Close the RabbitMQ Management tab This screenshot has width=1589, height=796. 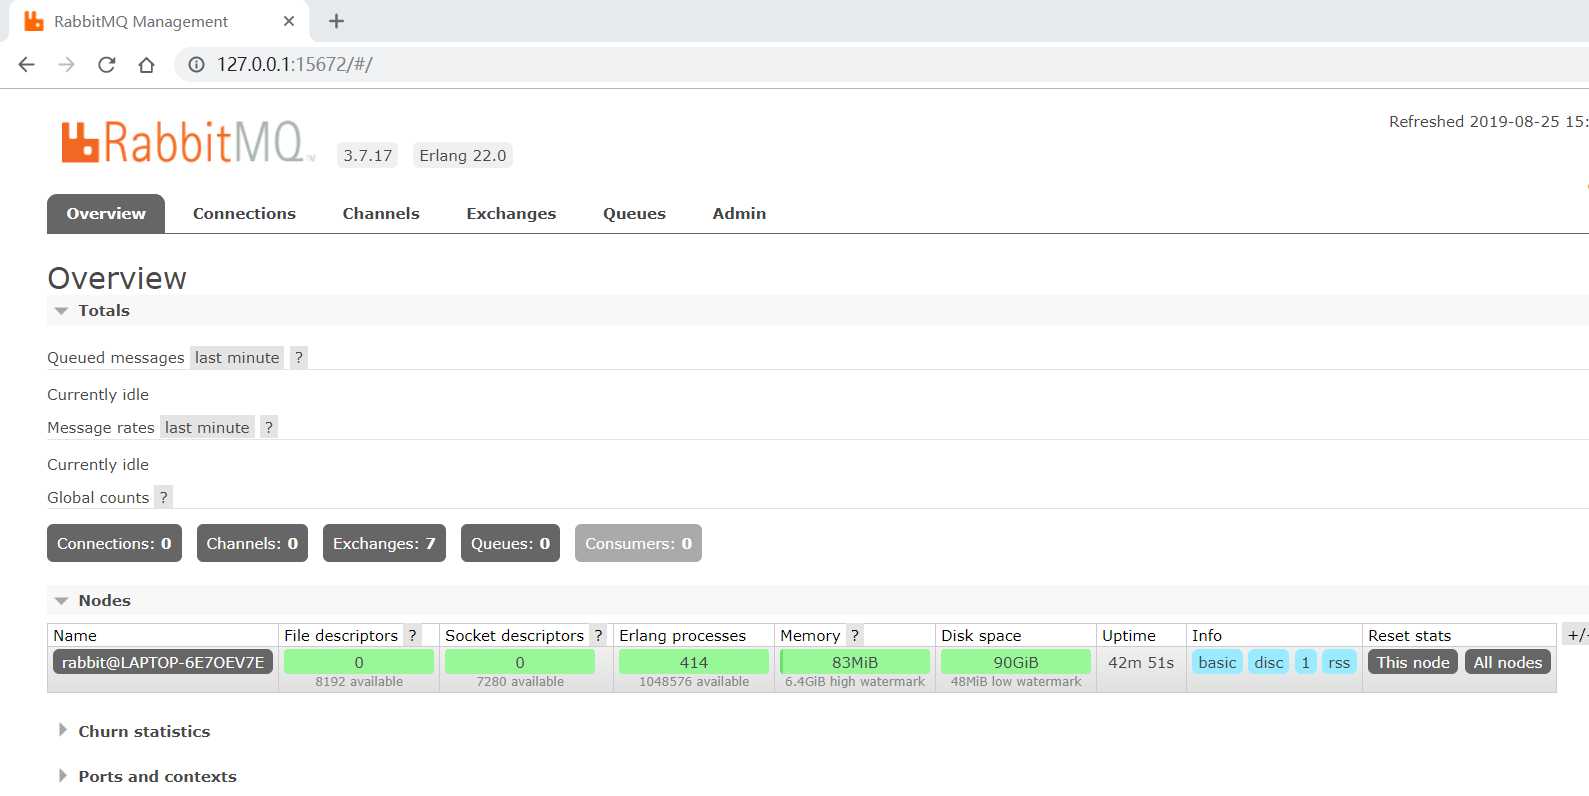[289, 21]
